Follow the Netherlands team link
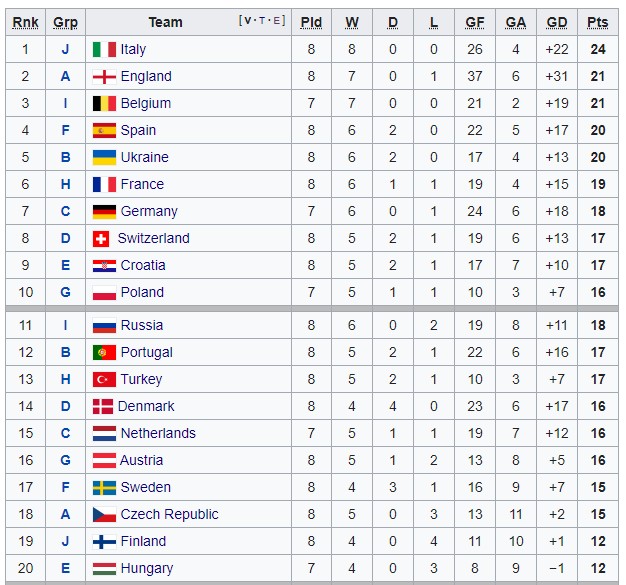The image size is (626, 585). [x=158, y=433]
